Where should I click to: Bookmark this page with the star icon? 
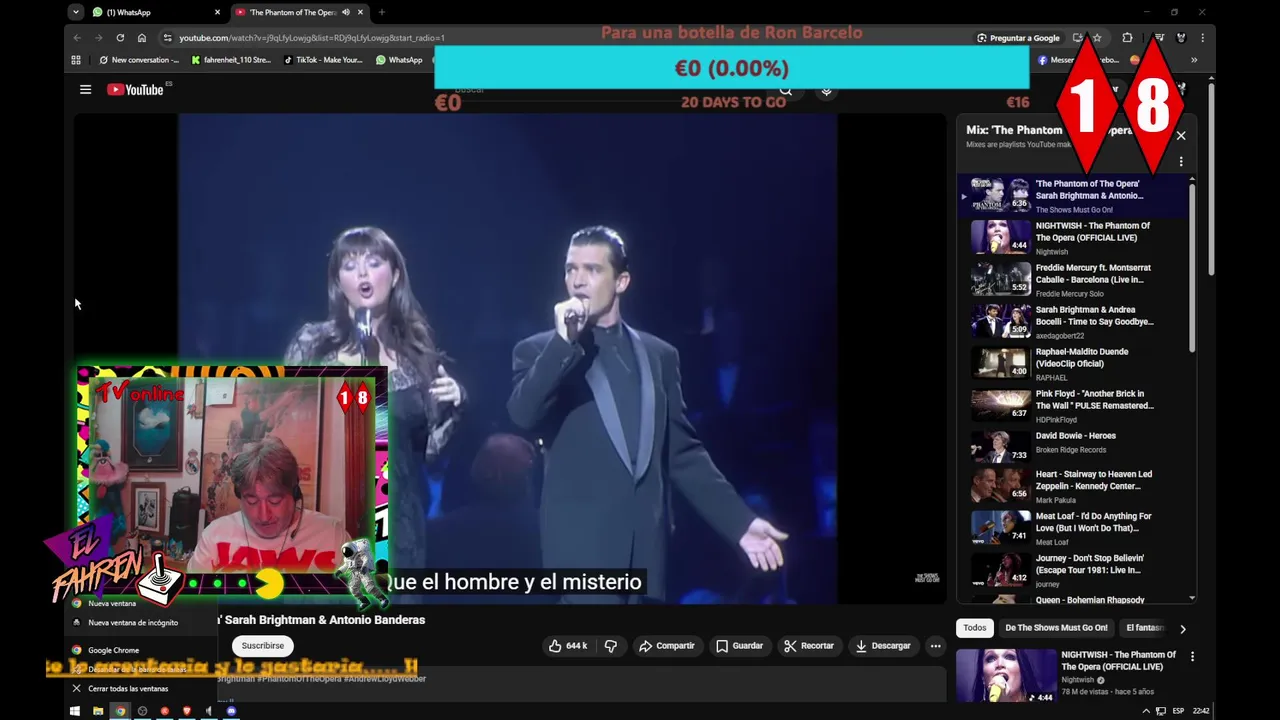1097,38
